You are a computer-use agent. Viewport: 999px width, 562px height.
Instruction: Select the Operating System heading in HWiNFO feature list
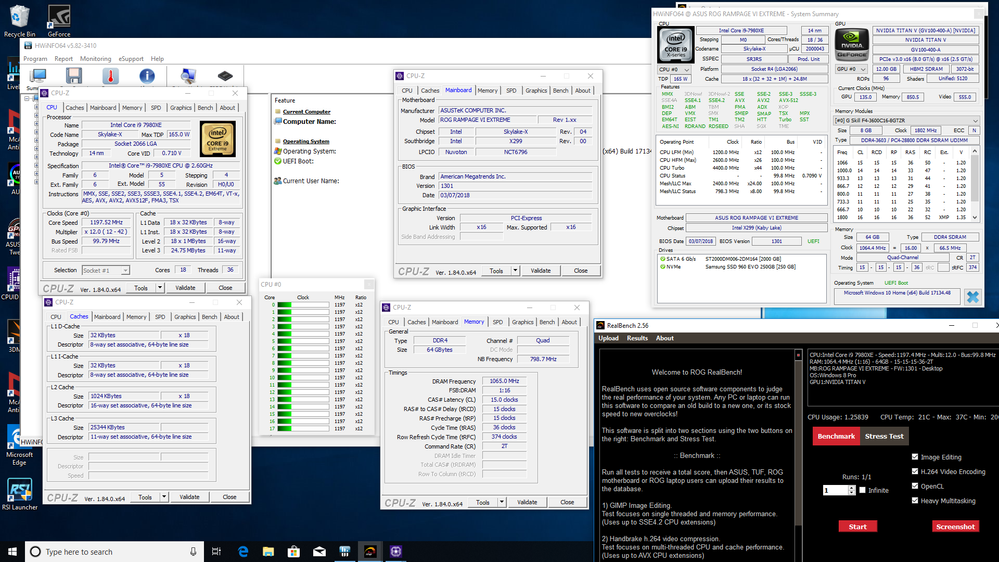coord(306,141)
